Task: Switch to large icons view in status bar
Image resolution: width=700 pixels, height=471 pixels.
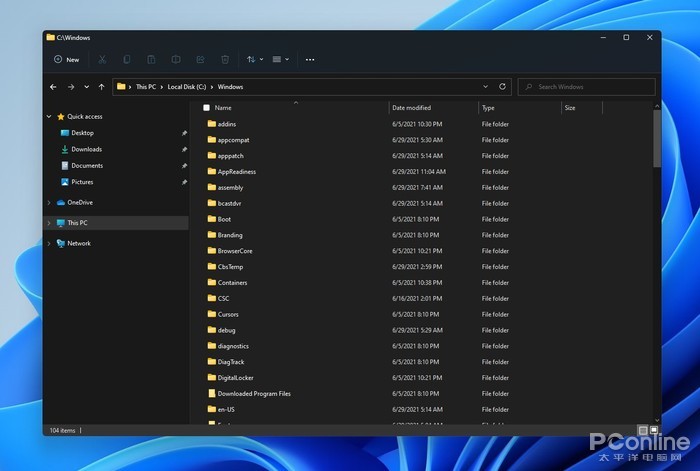Action: 654,430
